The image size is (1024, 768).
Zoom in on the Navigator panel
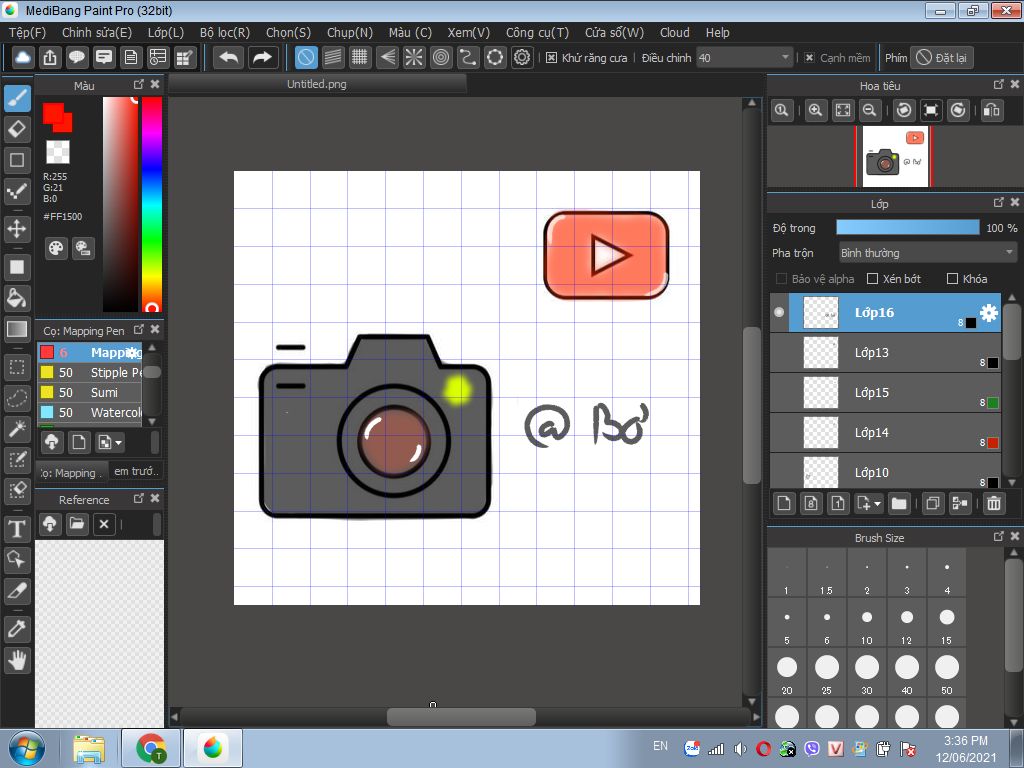coord(815,110)
